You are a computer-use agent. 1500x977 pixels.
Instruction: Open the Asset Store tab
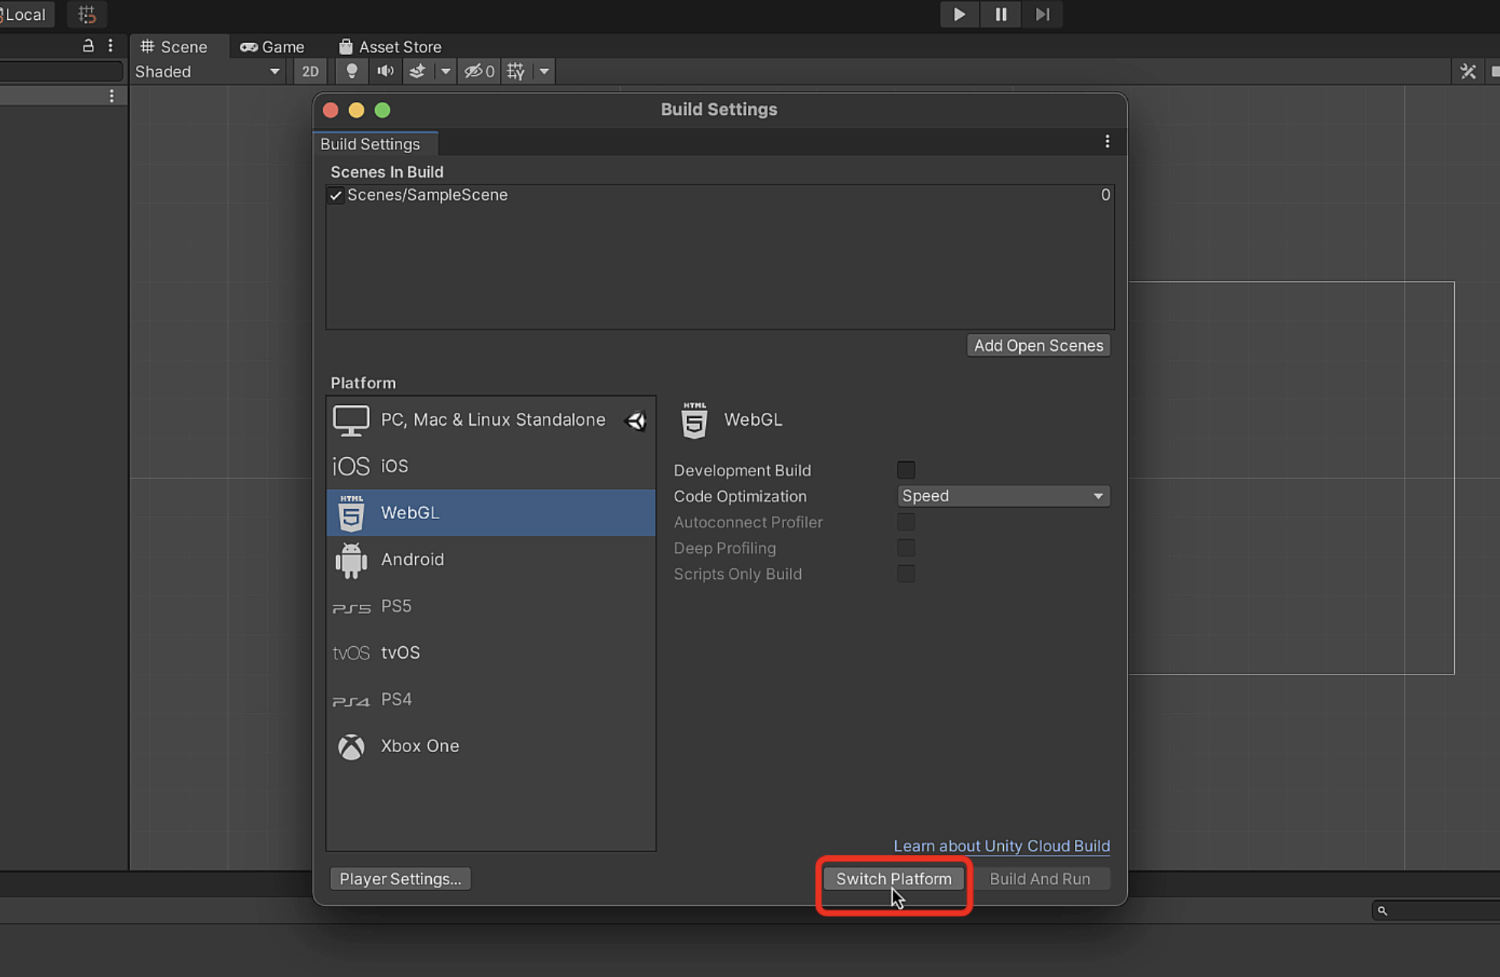click(390, 47)
